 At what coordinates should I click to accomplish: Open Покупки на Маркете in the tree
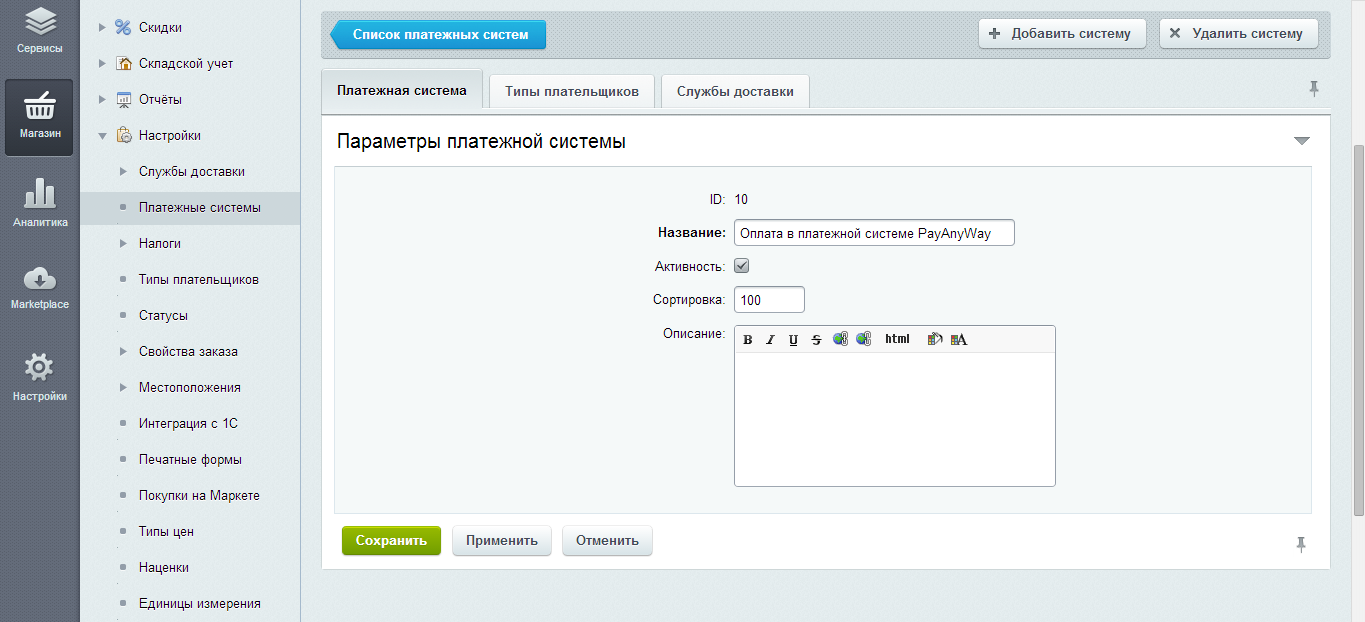[x=199, y=495]
